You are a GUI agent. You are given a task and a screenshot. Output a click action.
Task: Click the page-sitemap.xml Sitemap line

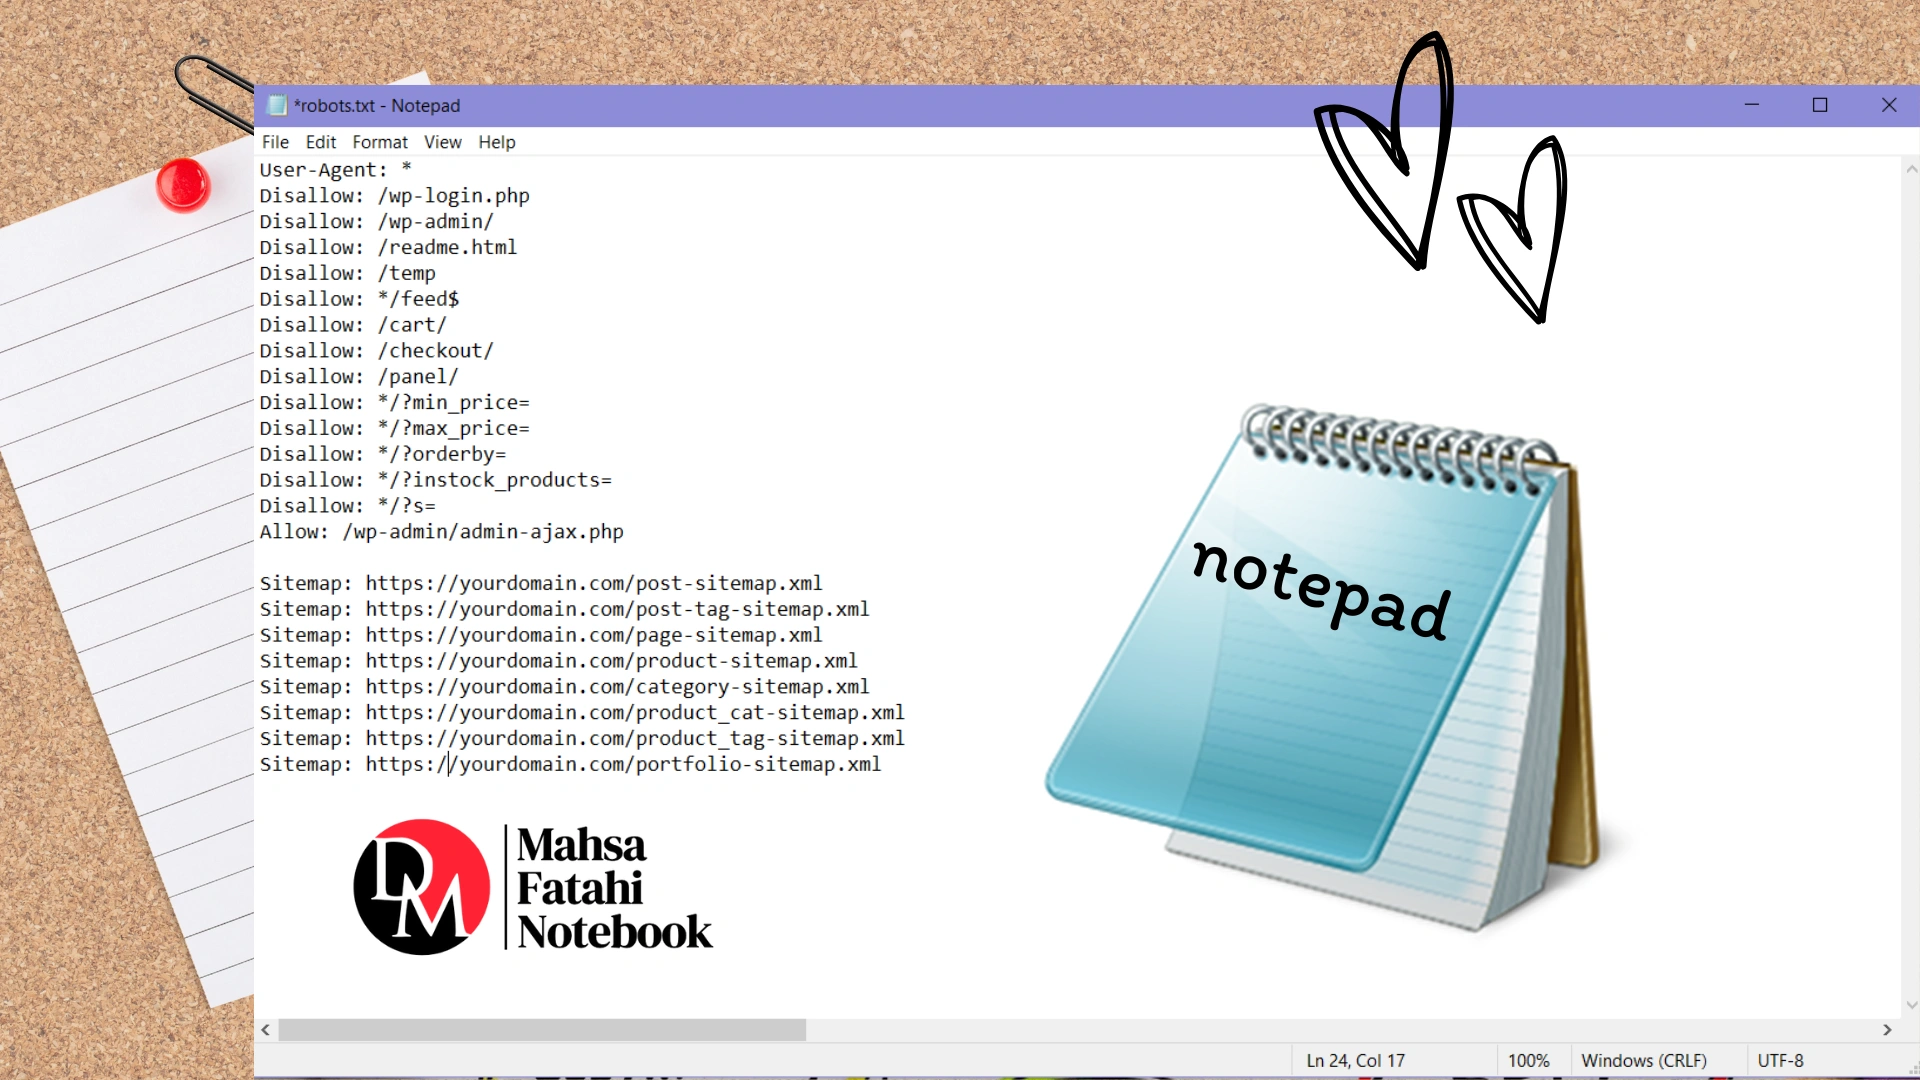[541, 635]
